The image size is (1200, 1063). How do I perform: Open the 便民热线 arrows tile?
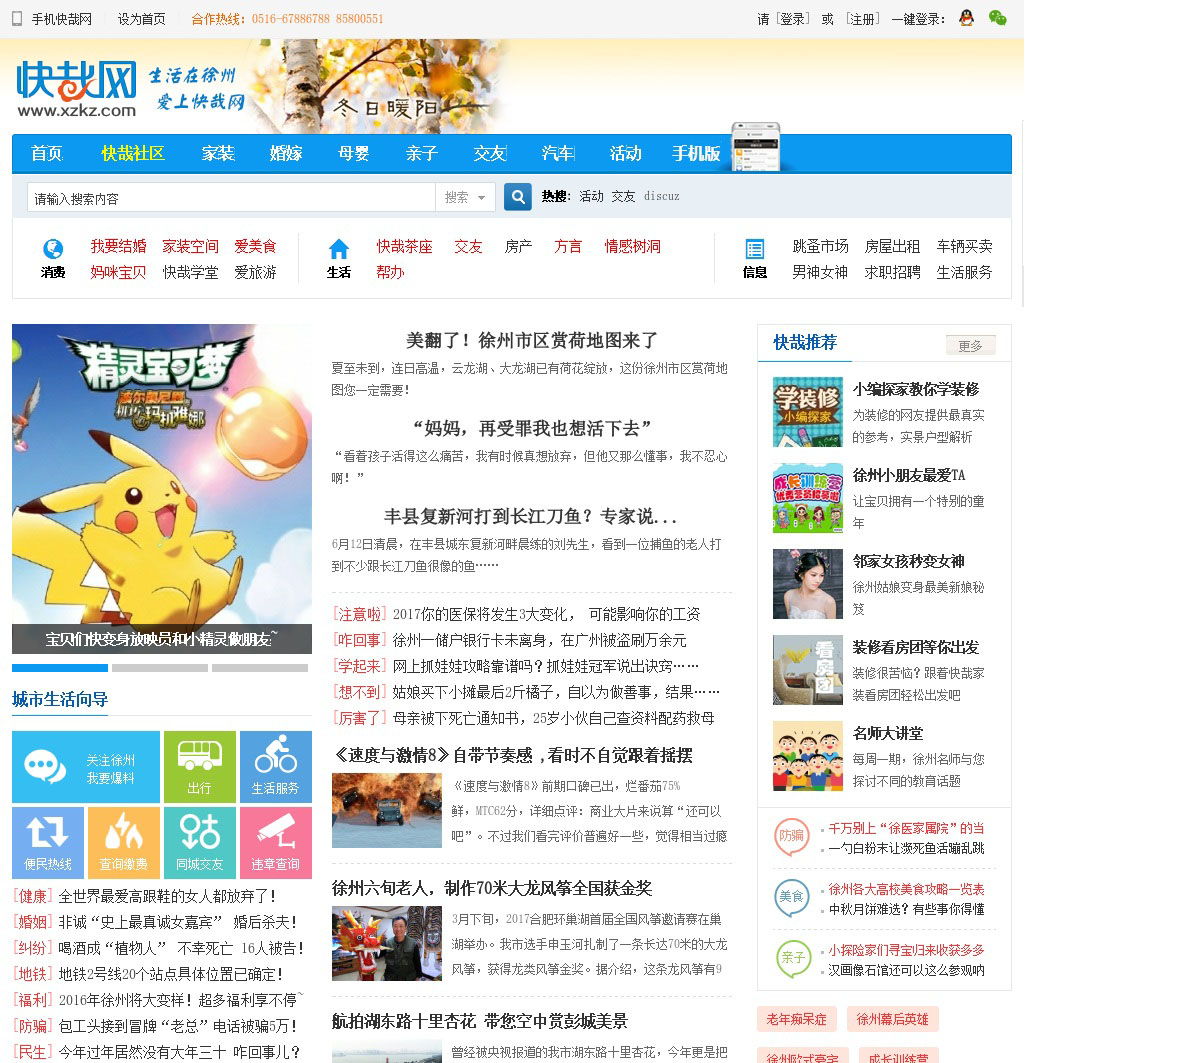[48, 843]
